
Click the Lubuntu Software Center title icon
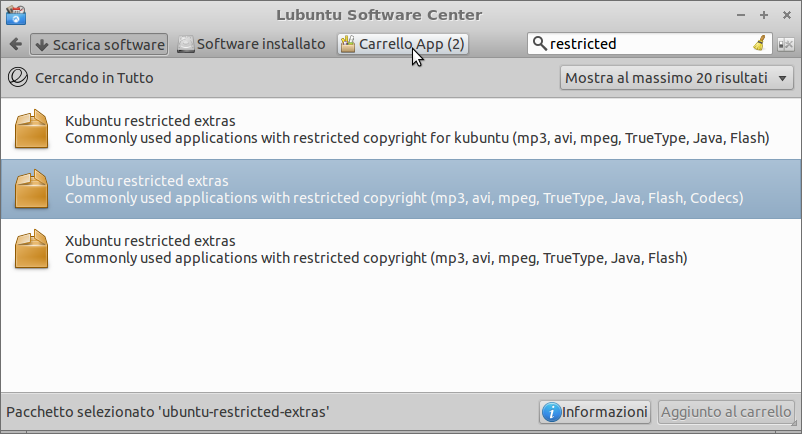(x=16, y=15)
